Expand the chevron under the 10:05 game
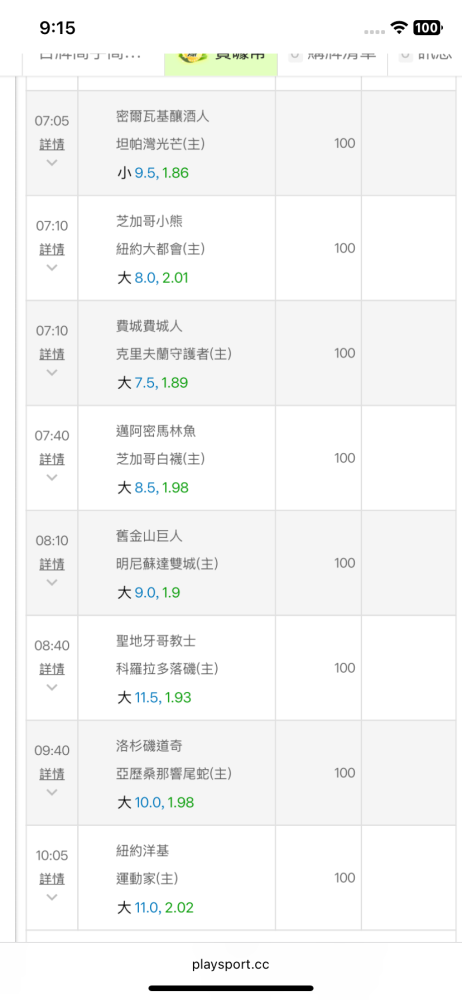 coord(52,897)
